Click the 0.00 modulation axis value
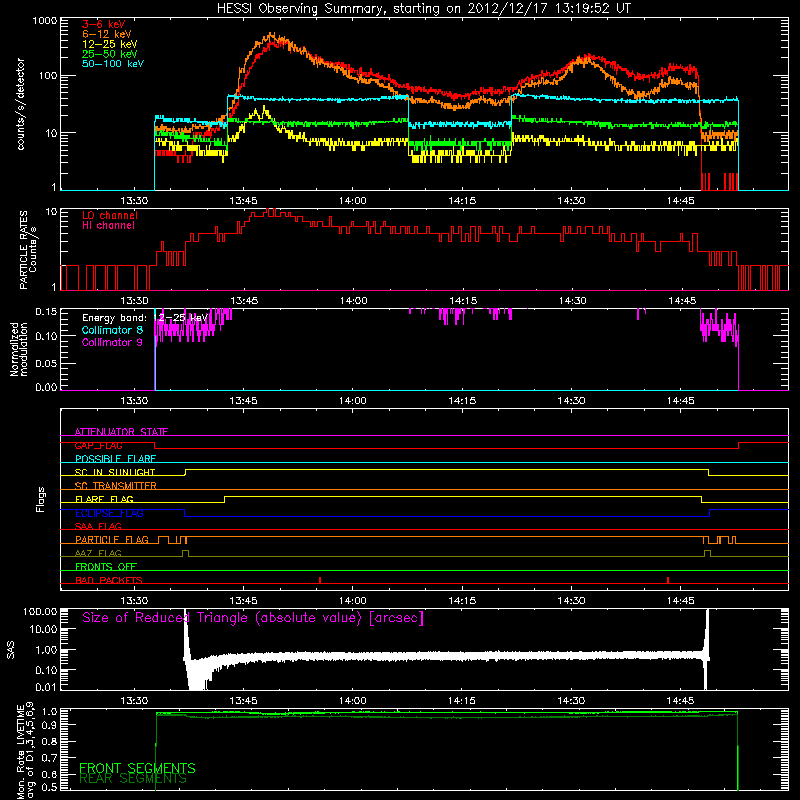The height and width of the screenshot is (800, 800). 46,387
